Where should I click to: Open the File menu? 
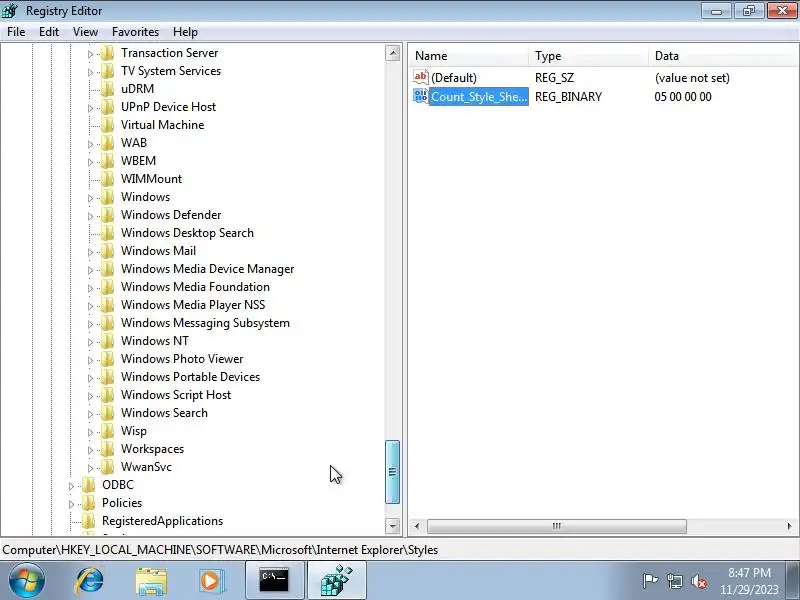coord(16,32)
